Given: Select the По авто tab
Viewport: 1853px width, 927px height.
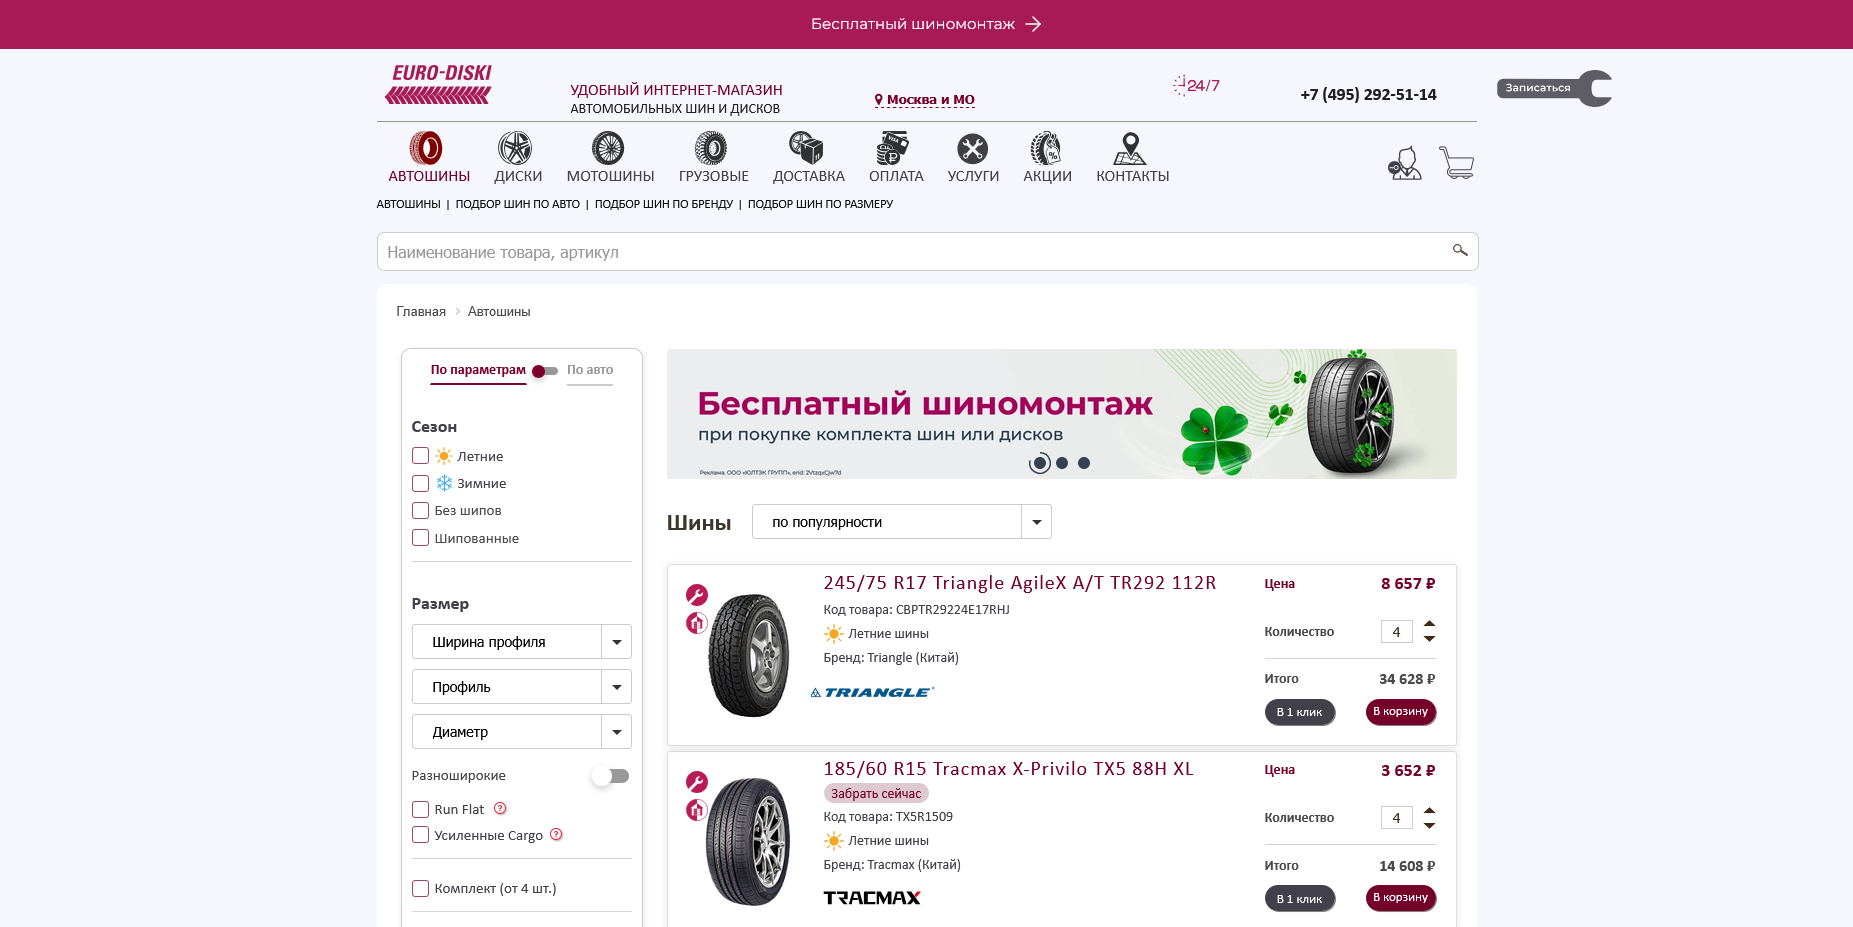Looking at the screenshot, I should (590, 370).
